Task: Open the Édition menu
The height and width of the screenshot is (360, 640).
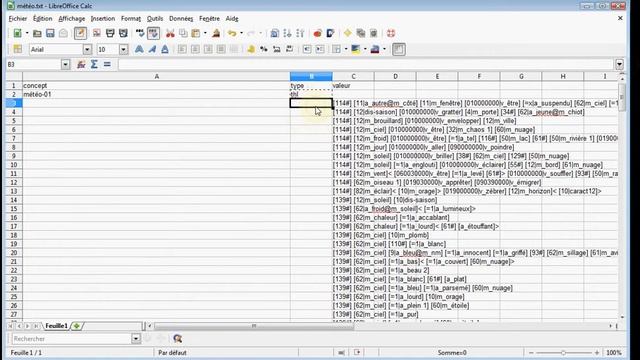Action: point(42,19)
